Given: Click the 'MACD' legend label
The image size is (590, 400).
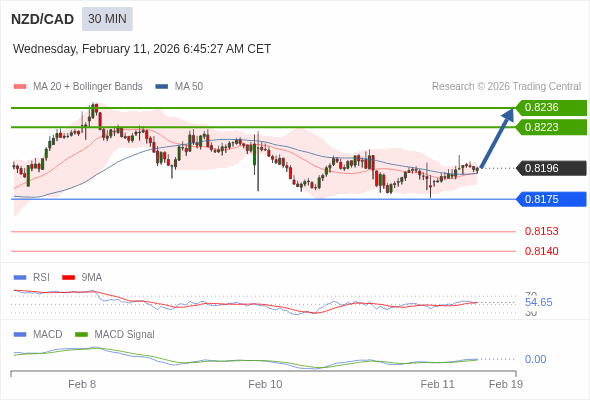Looking at the screenshot, I should click(48, 334).
